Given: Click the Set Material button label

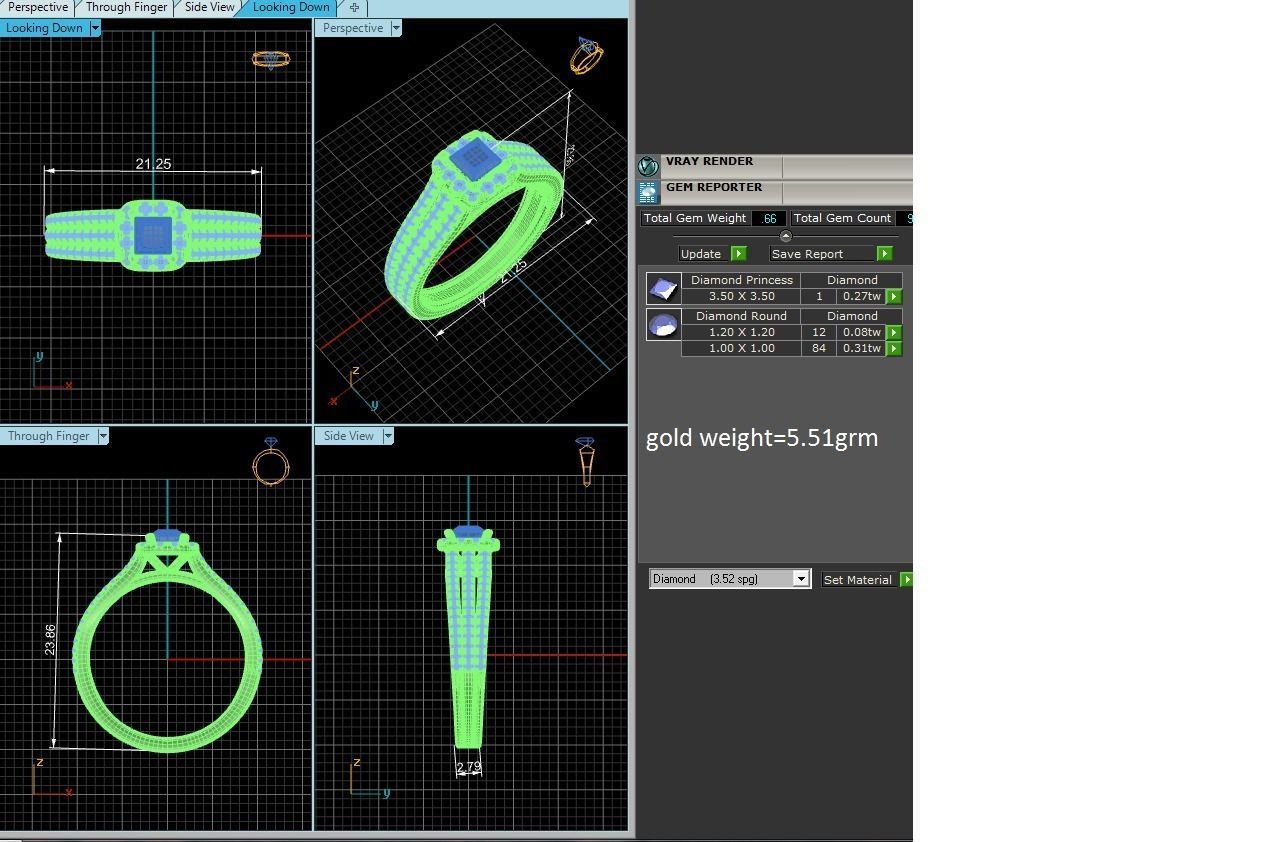Looking at the screenshot, I should point(857,580).
